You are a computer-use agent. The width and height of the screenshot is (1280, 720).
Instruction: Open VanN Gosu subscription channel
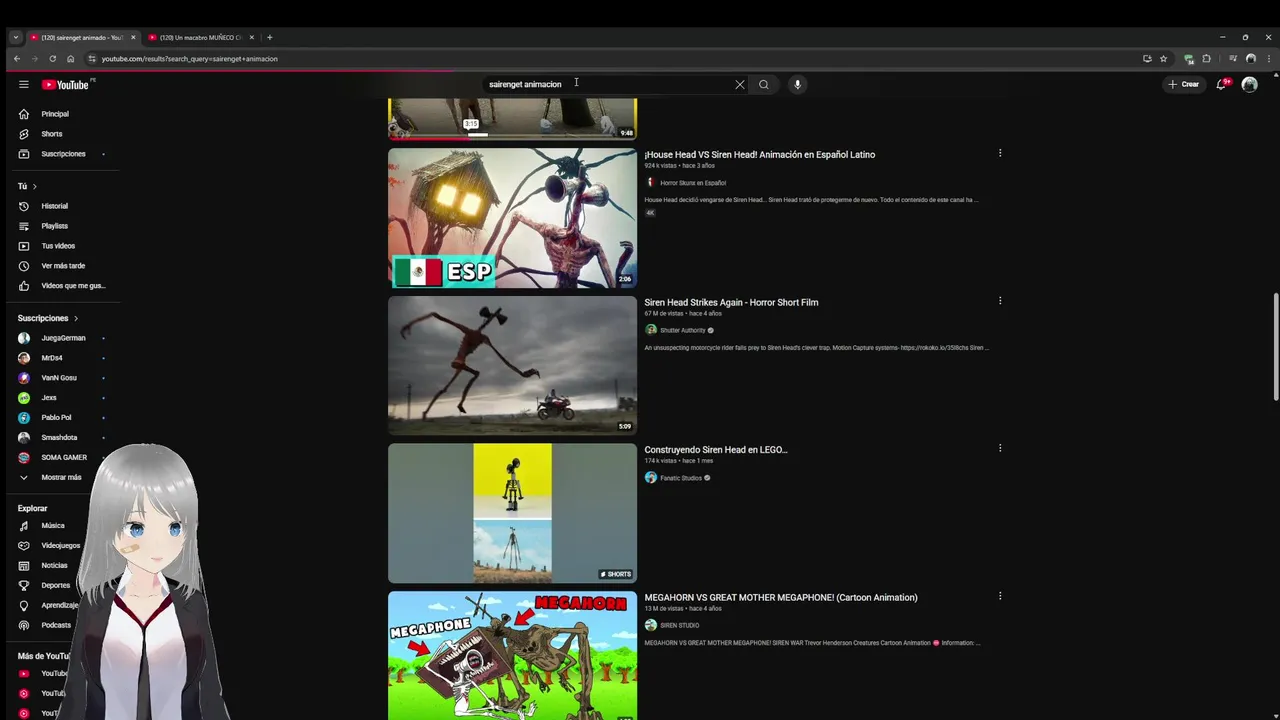click(60, 378)
